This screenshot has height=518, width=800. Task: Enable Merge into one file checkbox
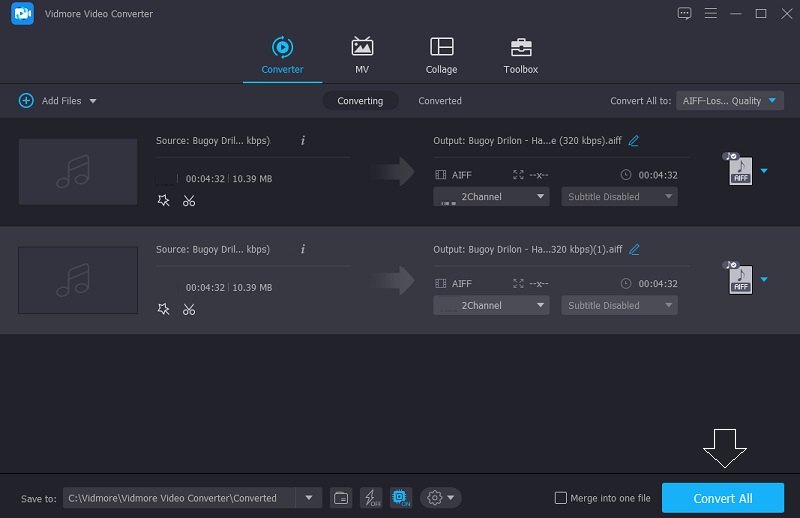[x=561, y=498]
